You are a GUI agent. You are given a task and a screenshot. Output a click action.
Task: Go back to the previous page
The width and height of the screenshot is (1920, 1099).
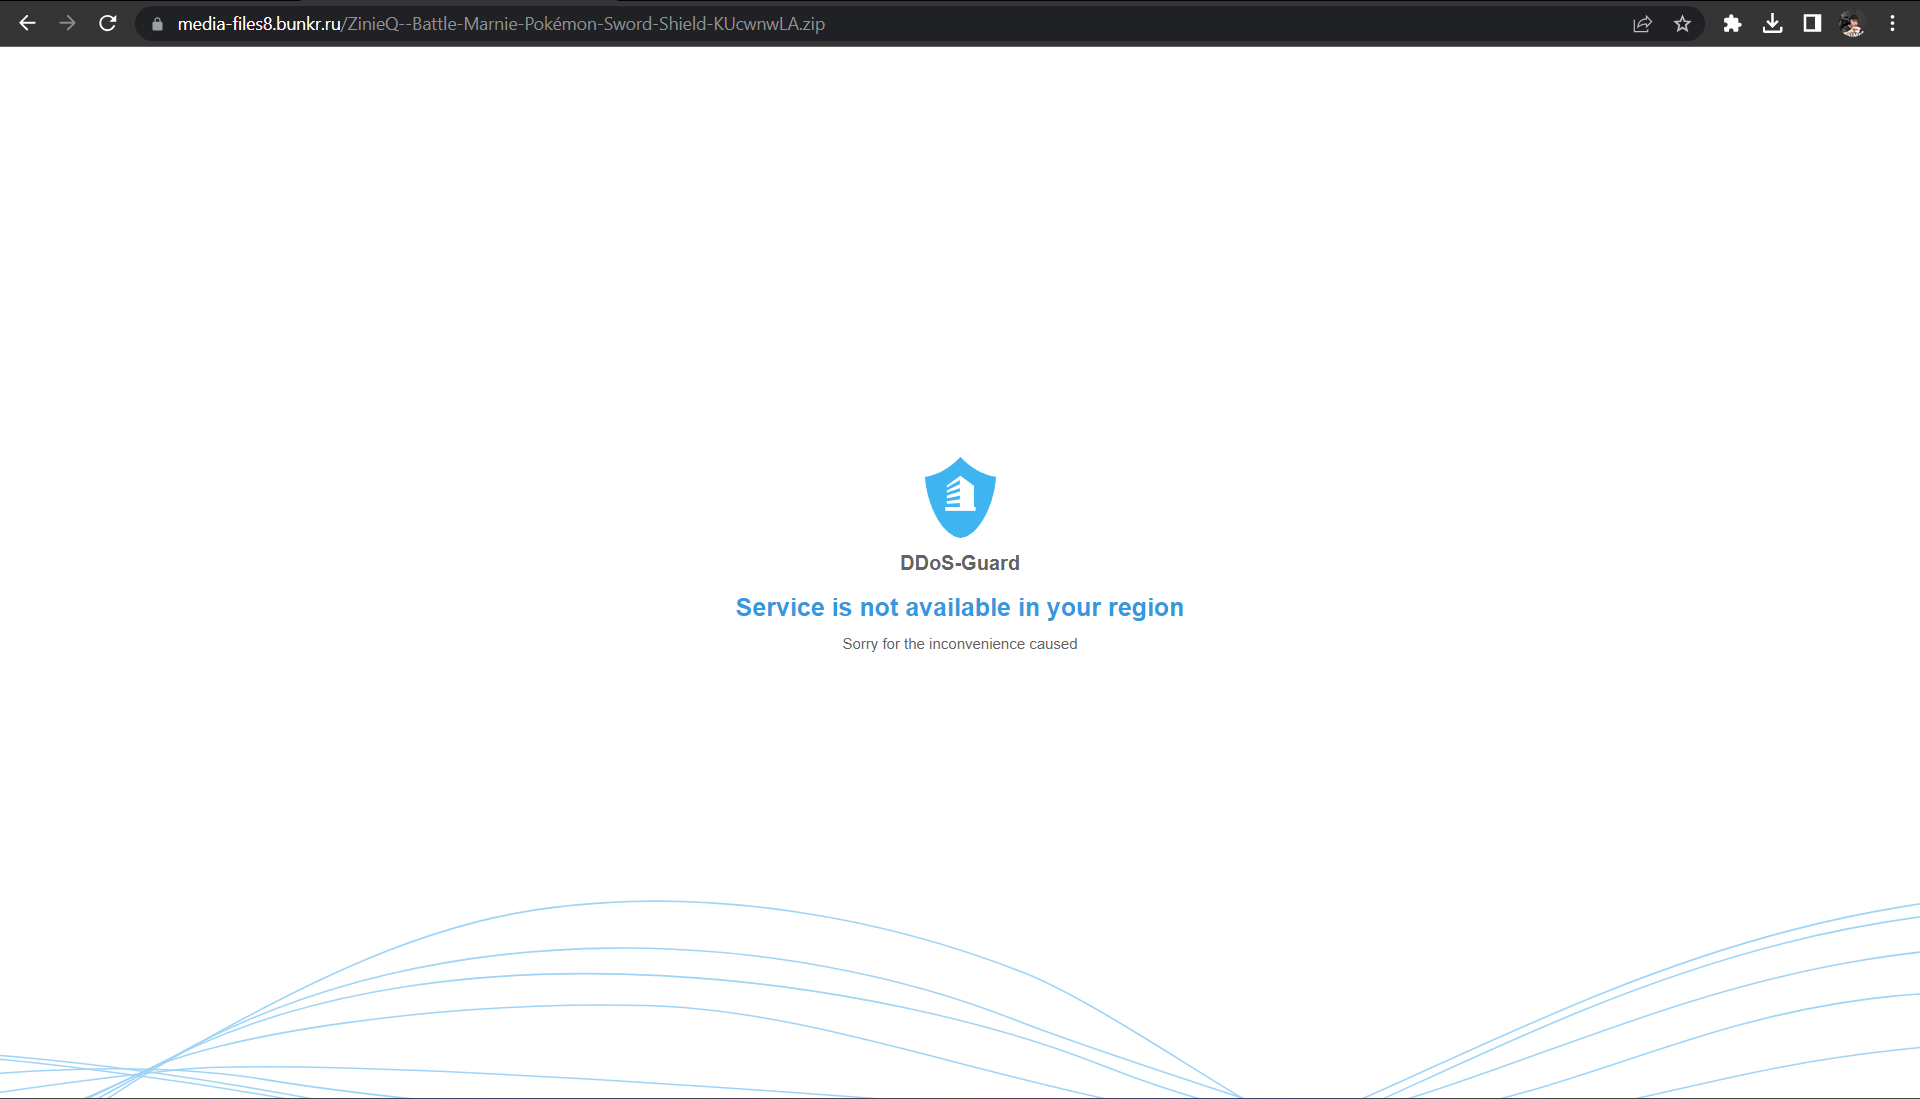pos(27,23)
